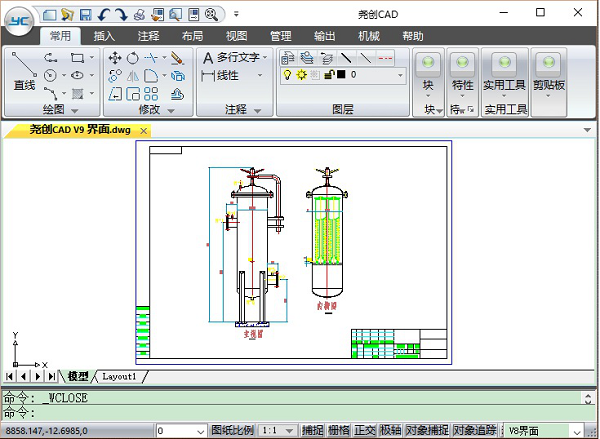Viewport: 600px width, 439px height.
Task: Select the rectangle tool in 绘图 panel
Action: (77, 58)
